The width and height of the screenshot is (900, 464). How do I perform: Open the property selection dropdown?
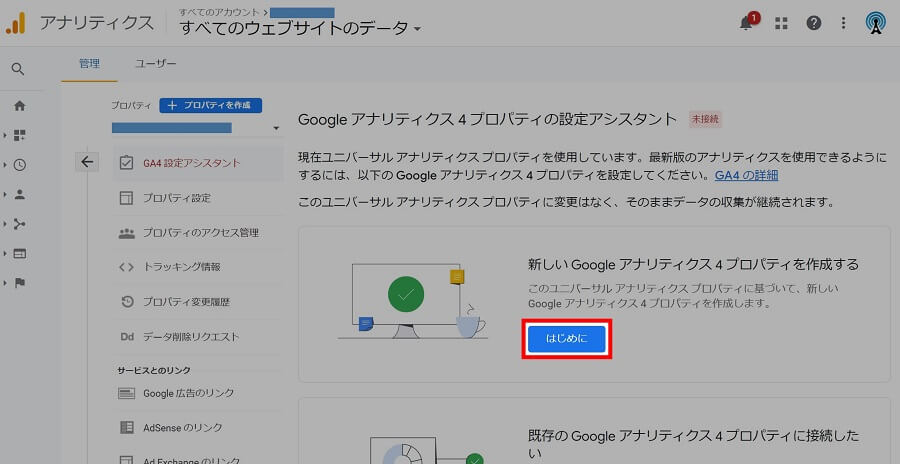(x=196, y=127)
